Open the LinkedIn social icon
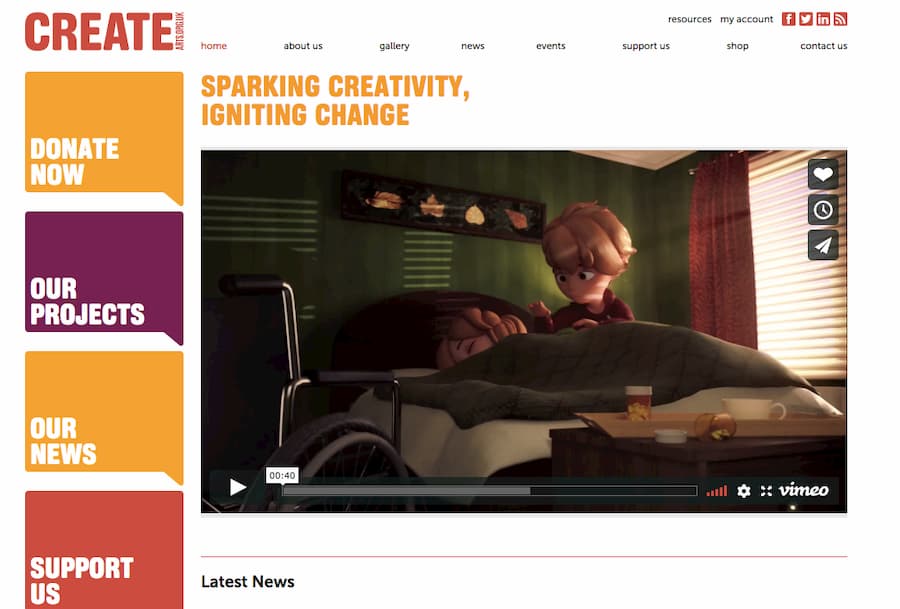The width and height of the screenshot is (900, 609). pyautogui.click(x=823, y=19)
